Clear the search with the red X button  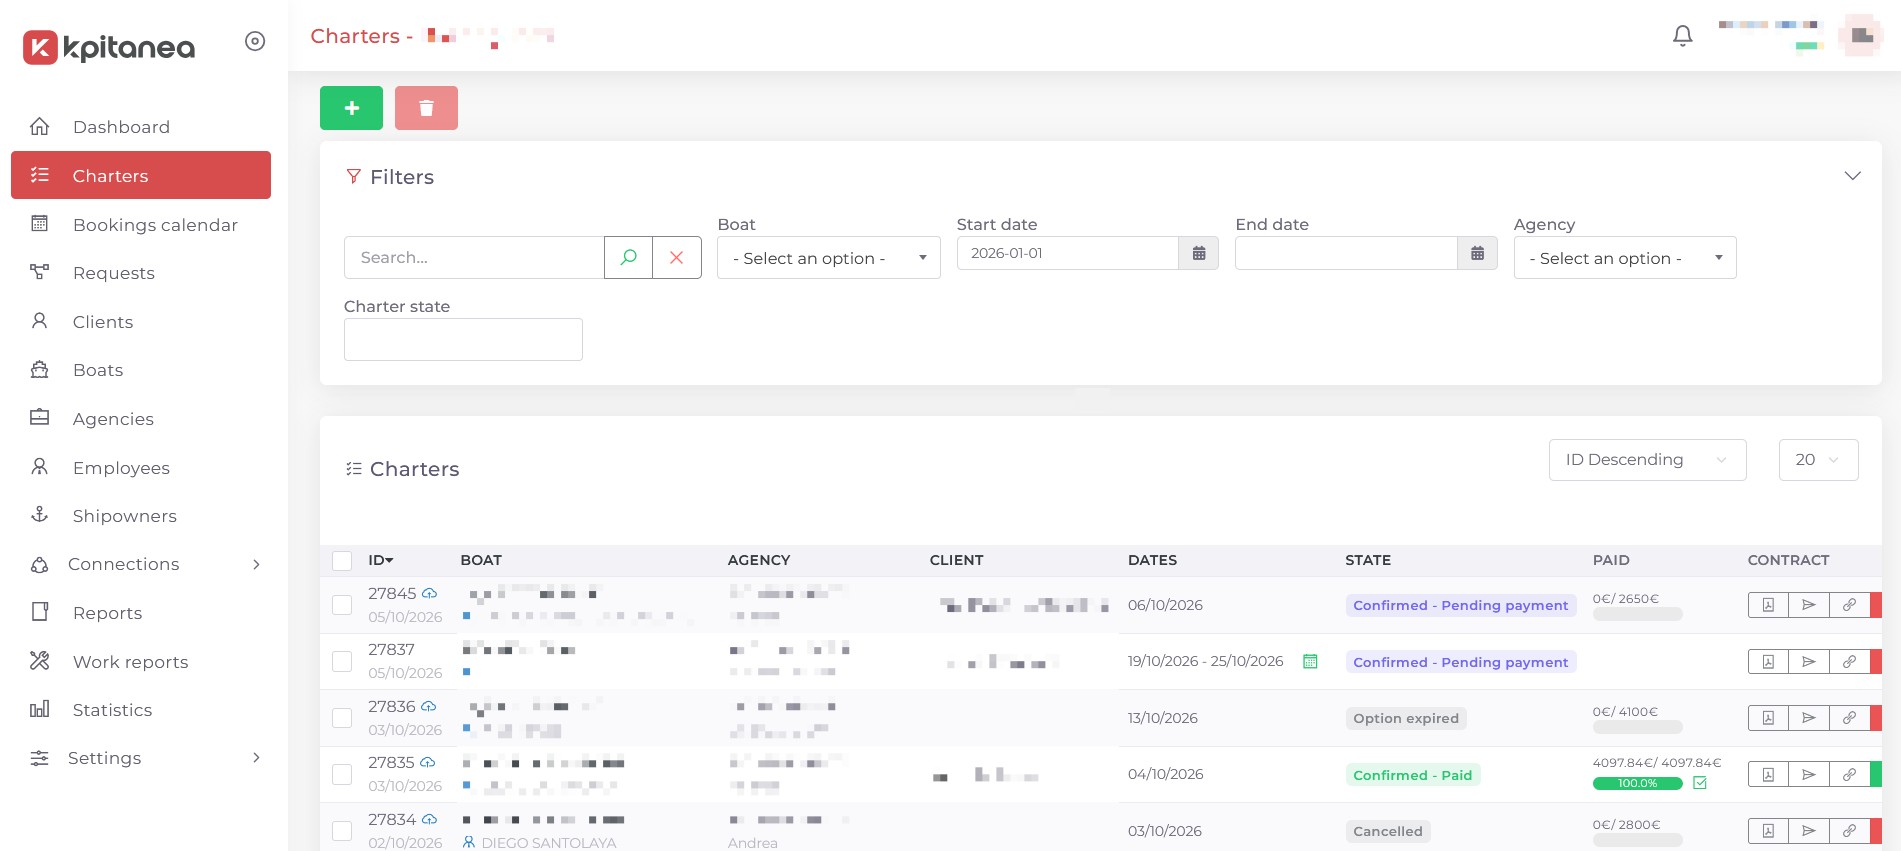point(677,257)
